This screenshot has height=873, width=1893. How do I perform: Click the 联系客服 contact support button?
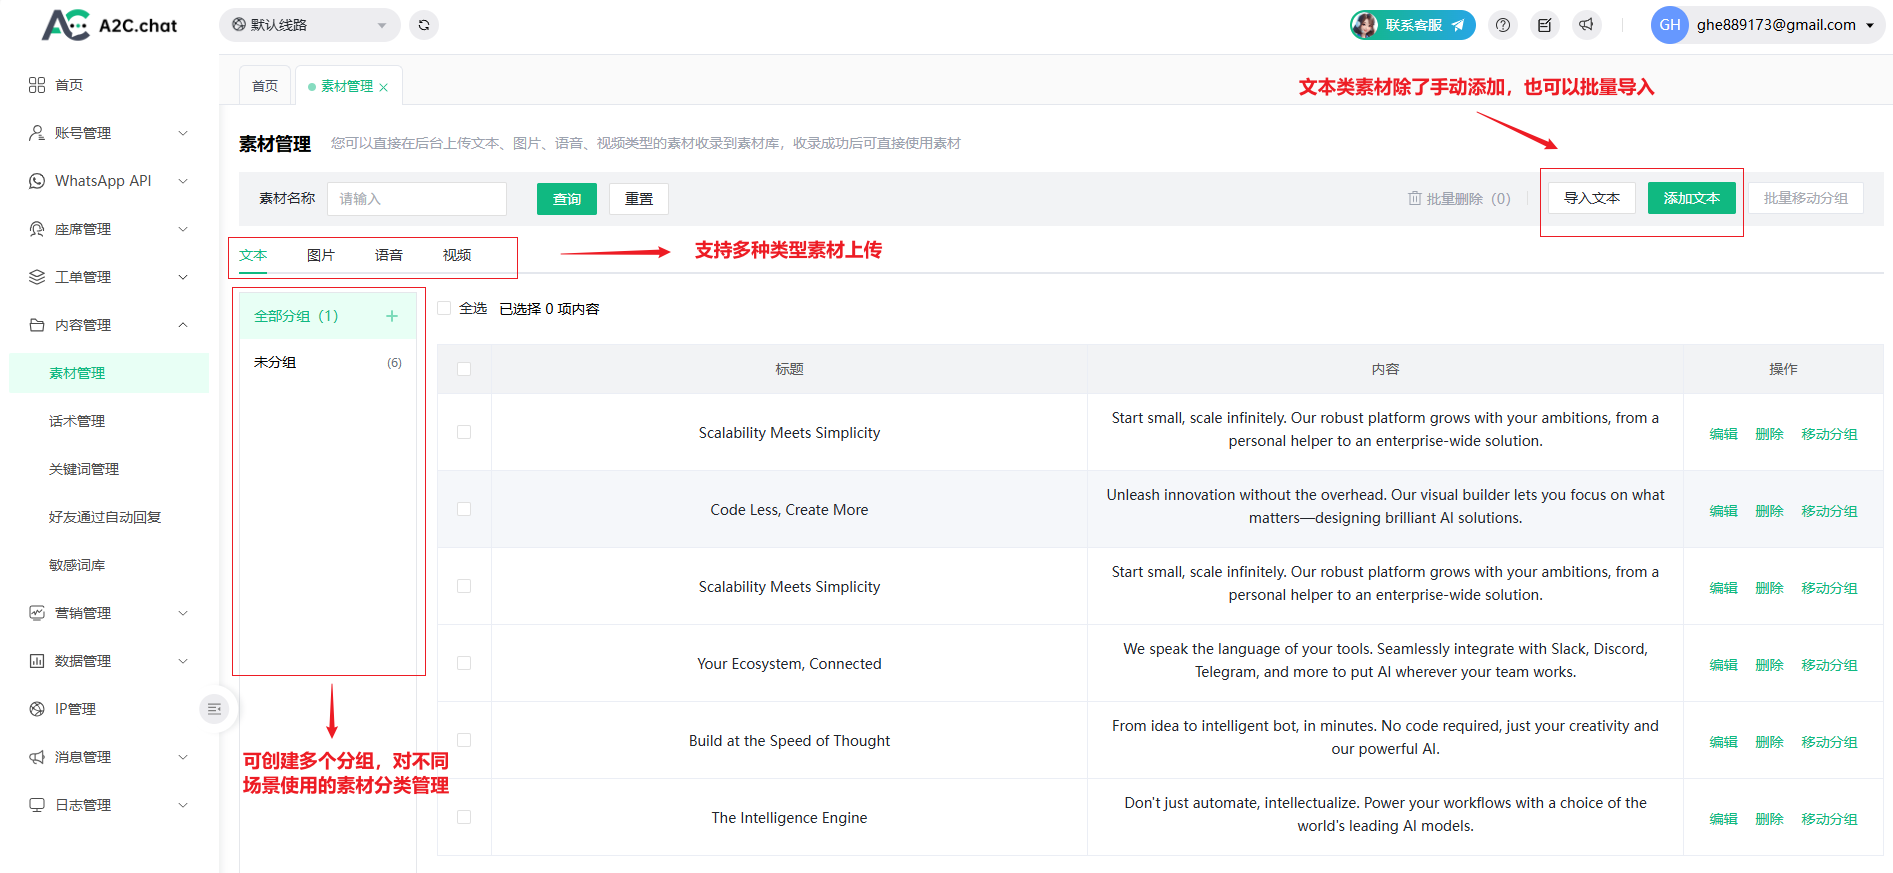pos(1413,25)
